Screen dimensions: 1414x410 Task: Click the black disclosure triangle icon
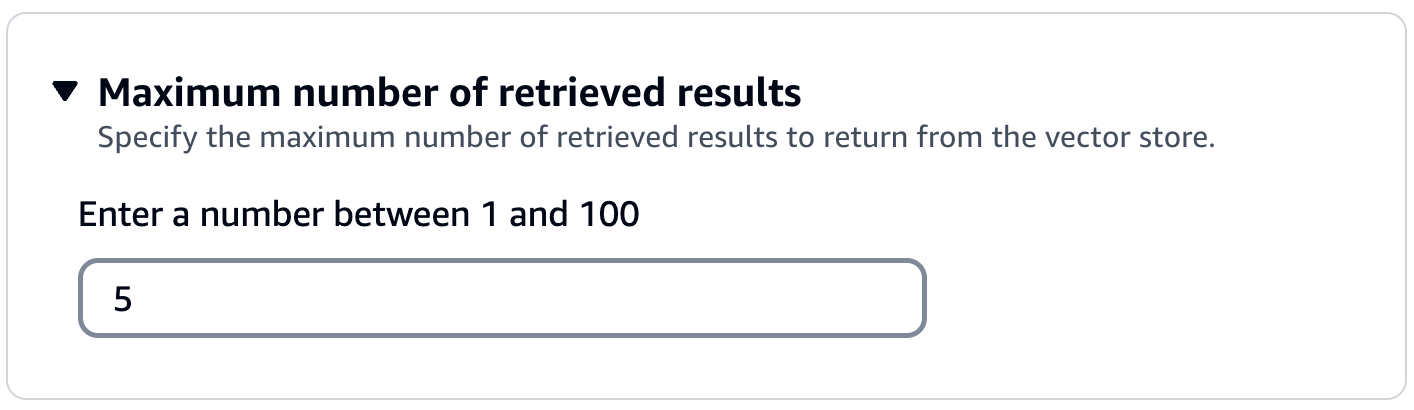[x=65, y=93]
